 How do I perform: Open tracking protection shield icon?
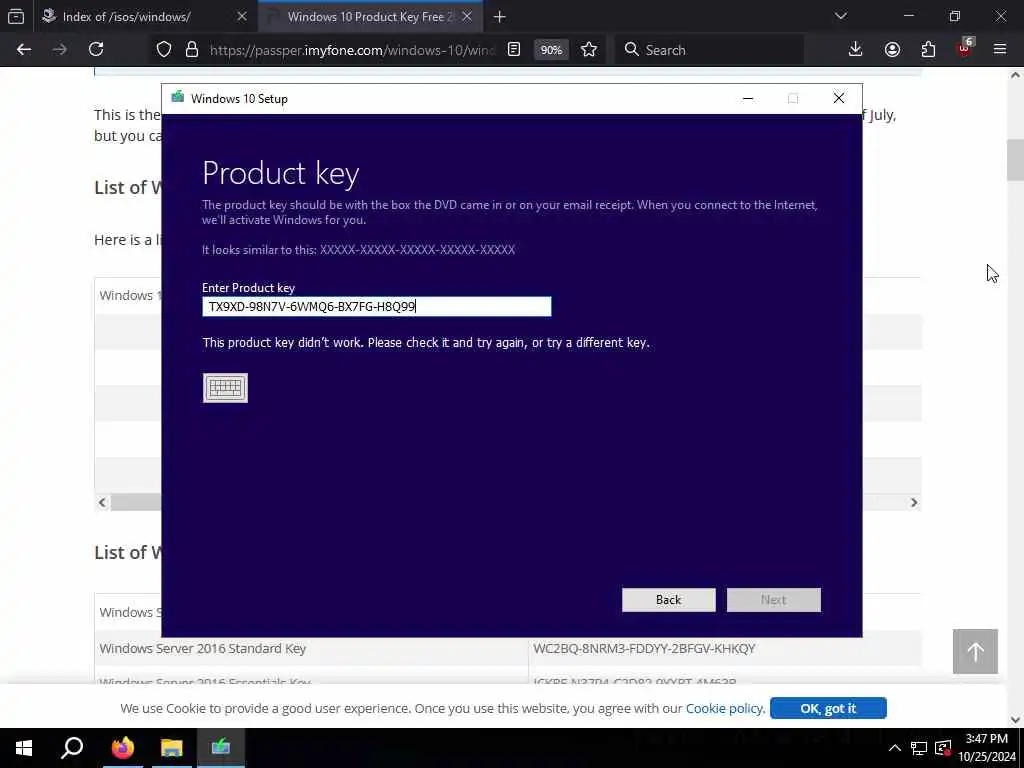(x=164, y=50)
